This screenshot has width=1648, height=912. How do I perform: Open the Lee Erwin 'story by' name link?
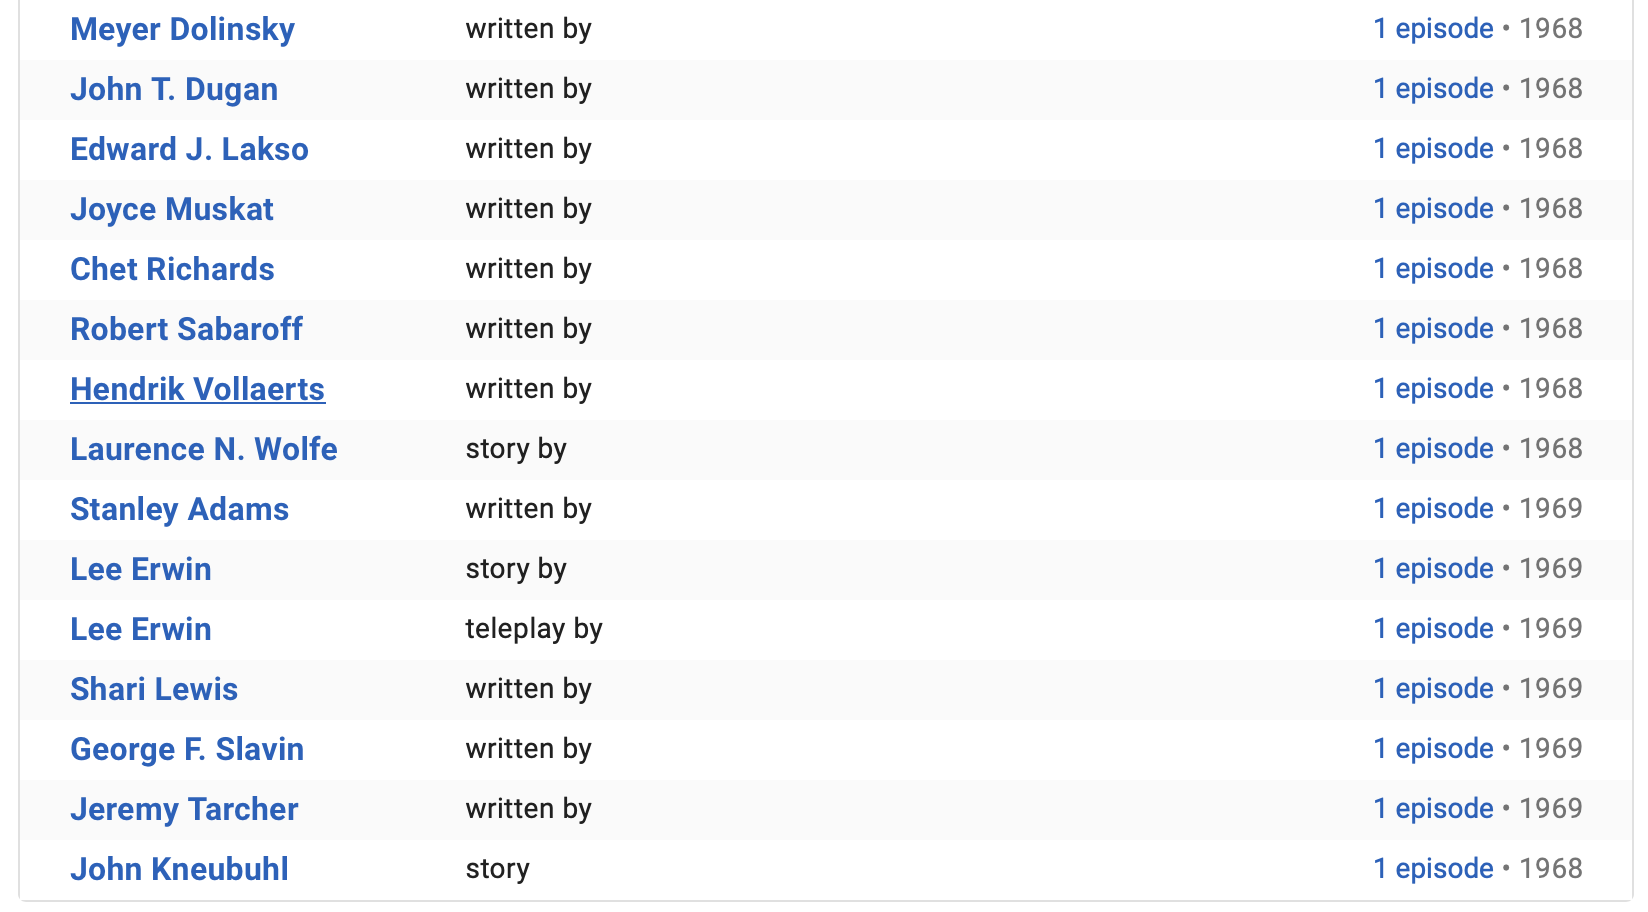[141, 570]
